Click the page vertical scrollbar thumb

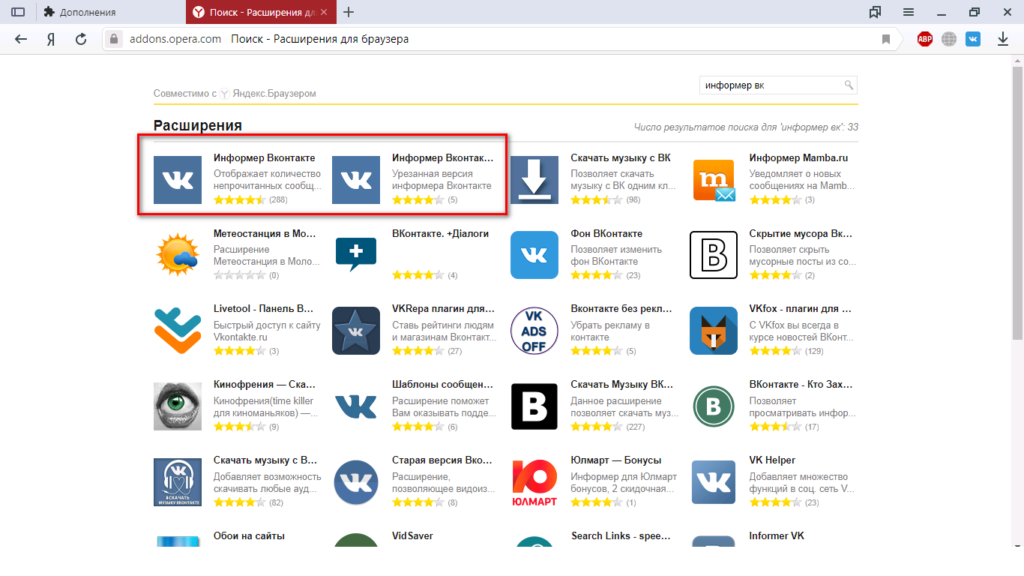tap(1017, 202)
